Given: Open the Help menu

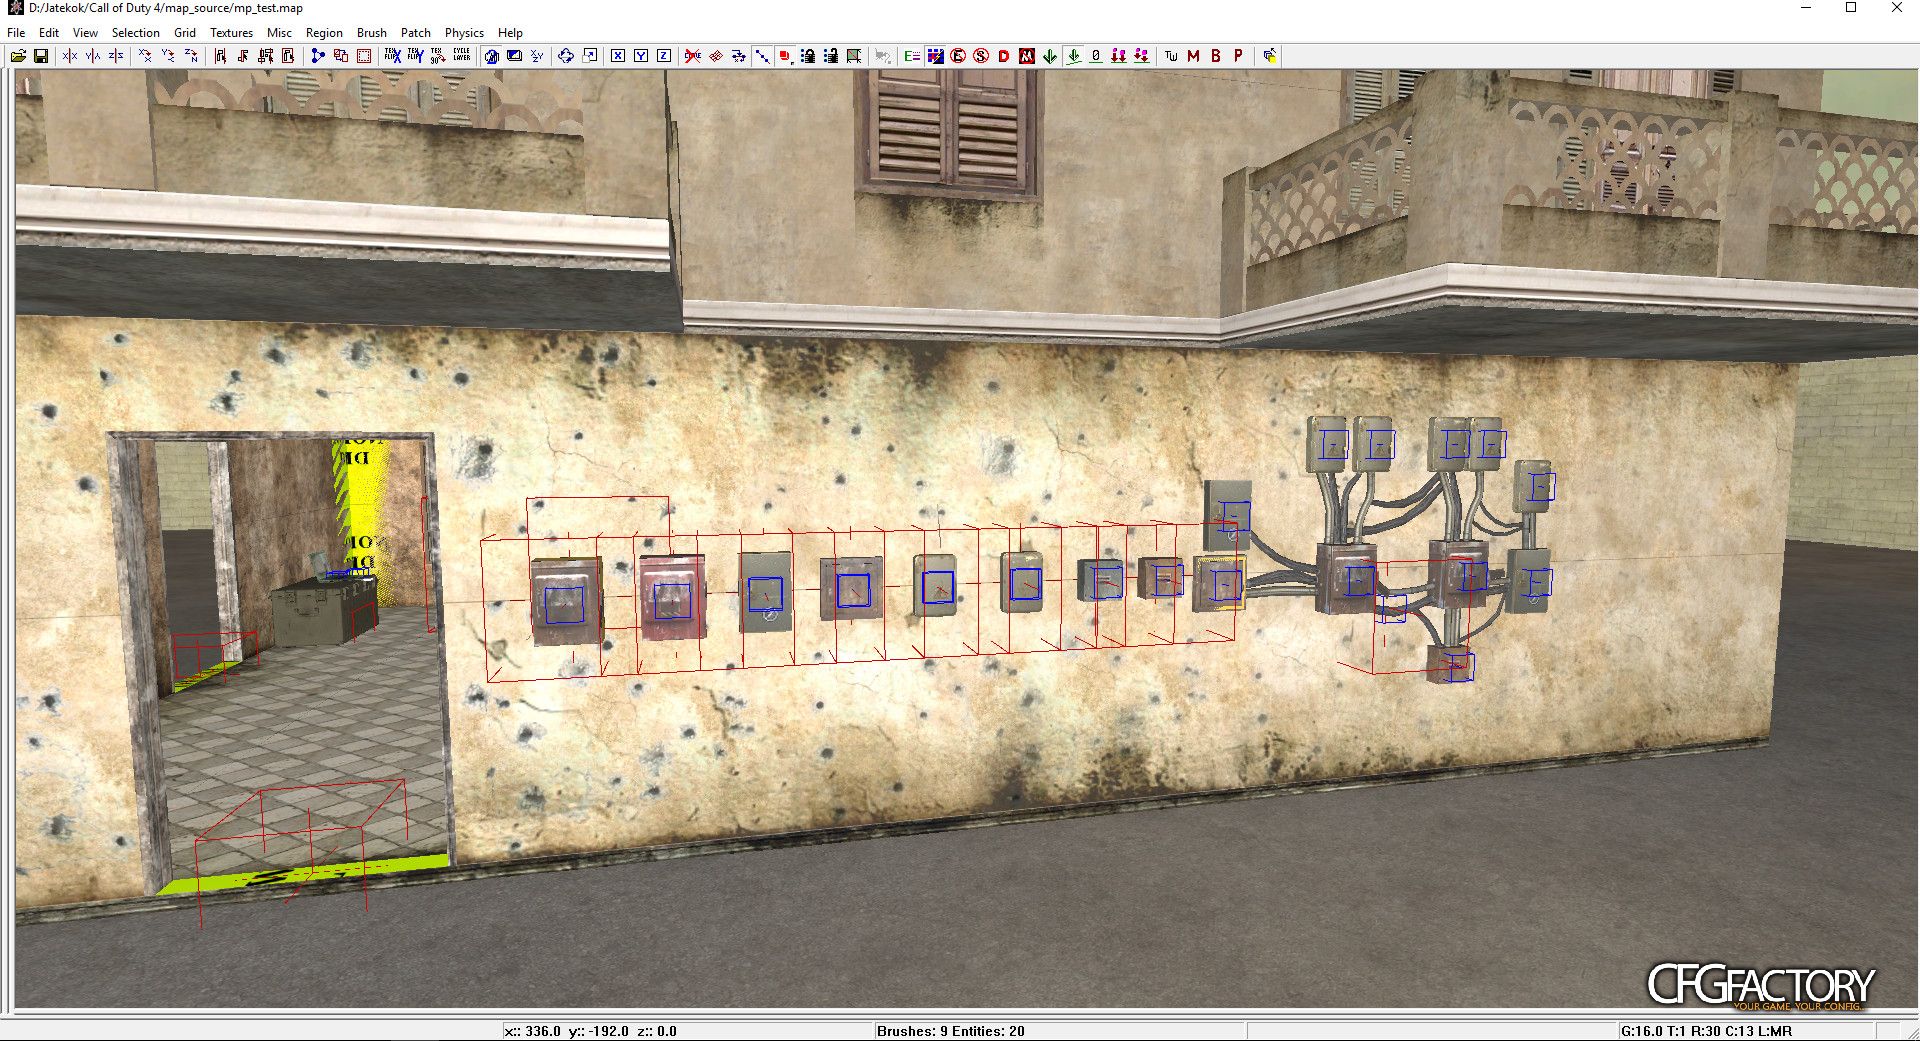Looking at the screenshot, I should click(x=510, y=33).
